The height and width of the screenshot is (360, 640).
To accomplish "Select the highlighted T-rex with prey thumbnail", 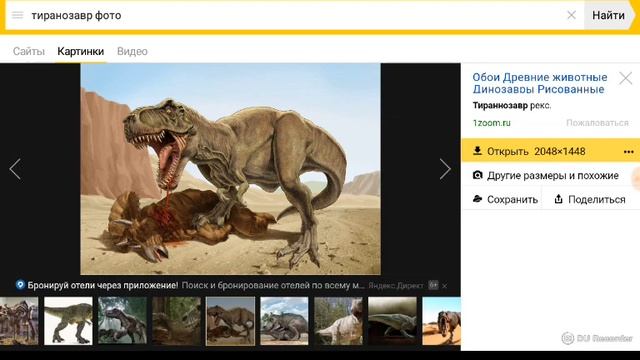I will 230,321.
